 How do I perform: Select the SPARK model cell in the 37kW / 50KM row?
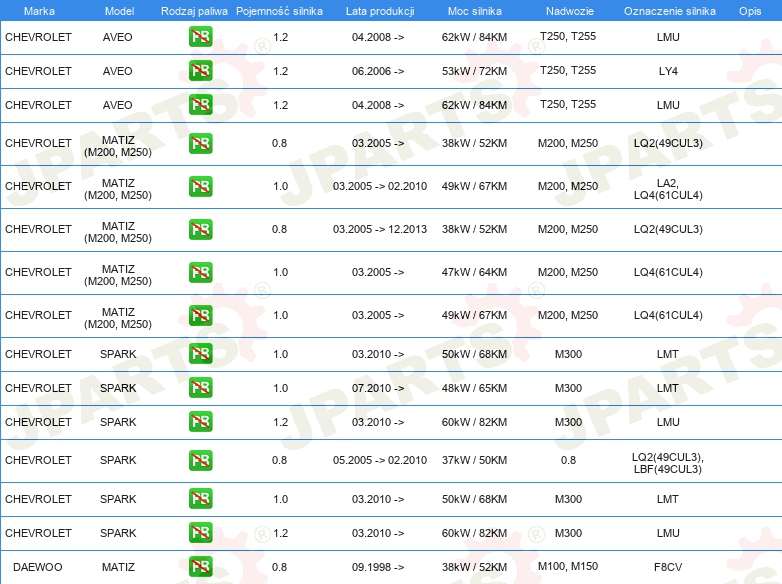pos(118,460)
